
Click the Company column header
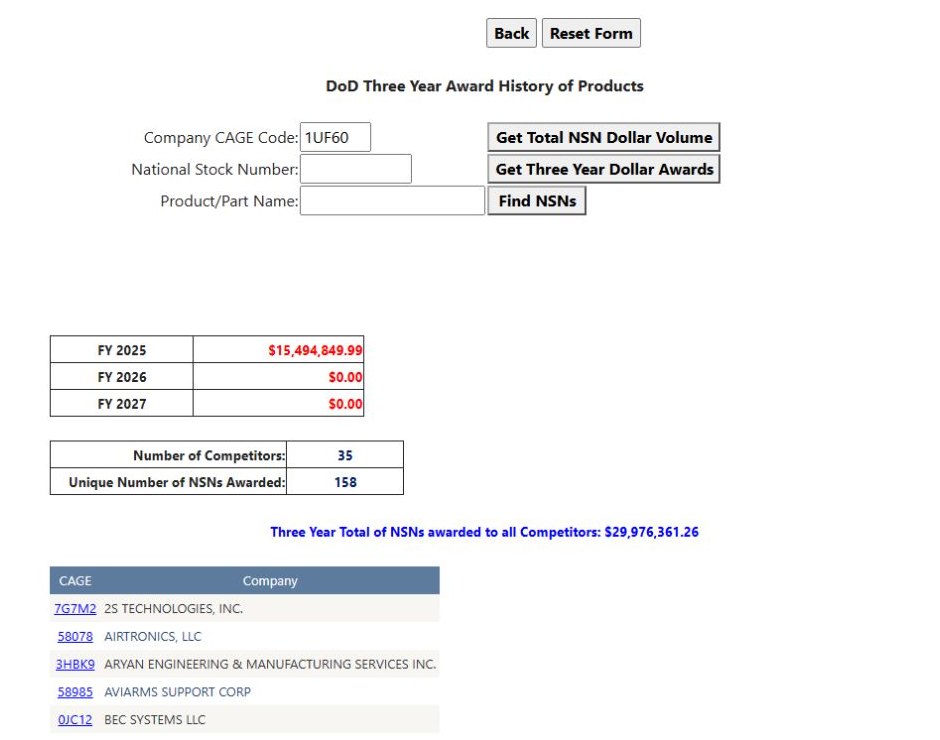point(270,580)
